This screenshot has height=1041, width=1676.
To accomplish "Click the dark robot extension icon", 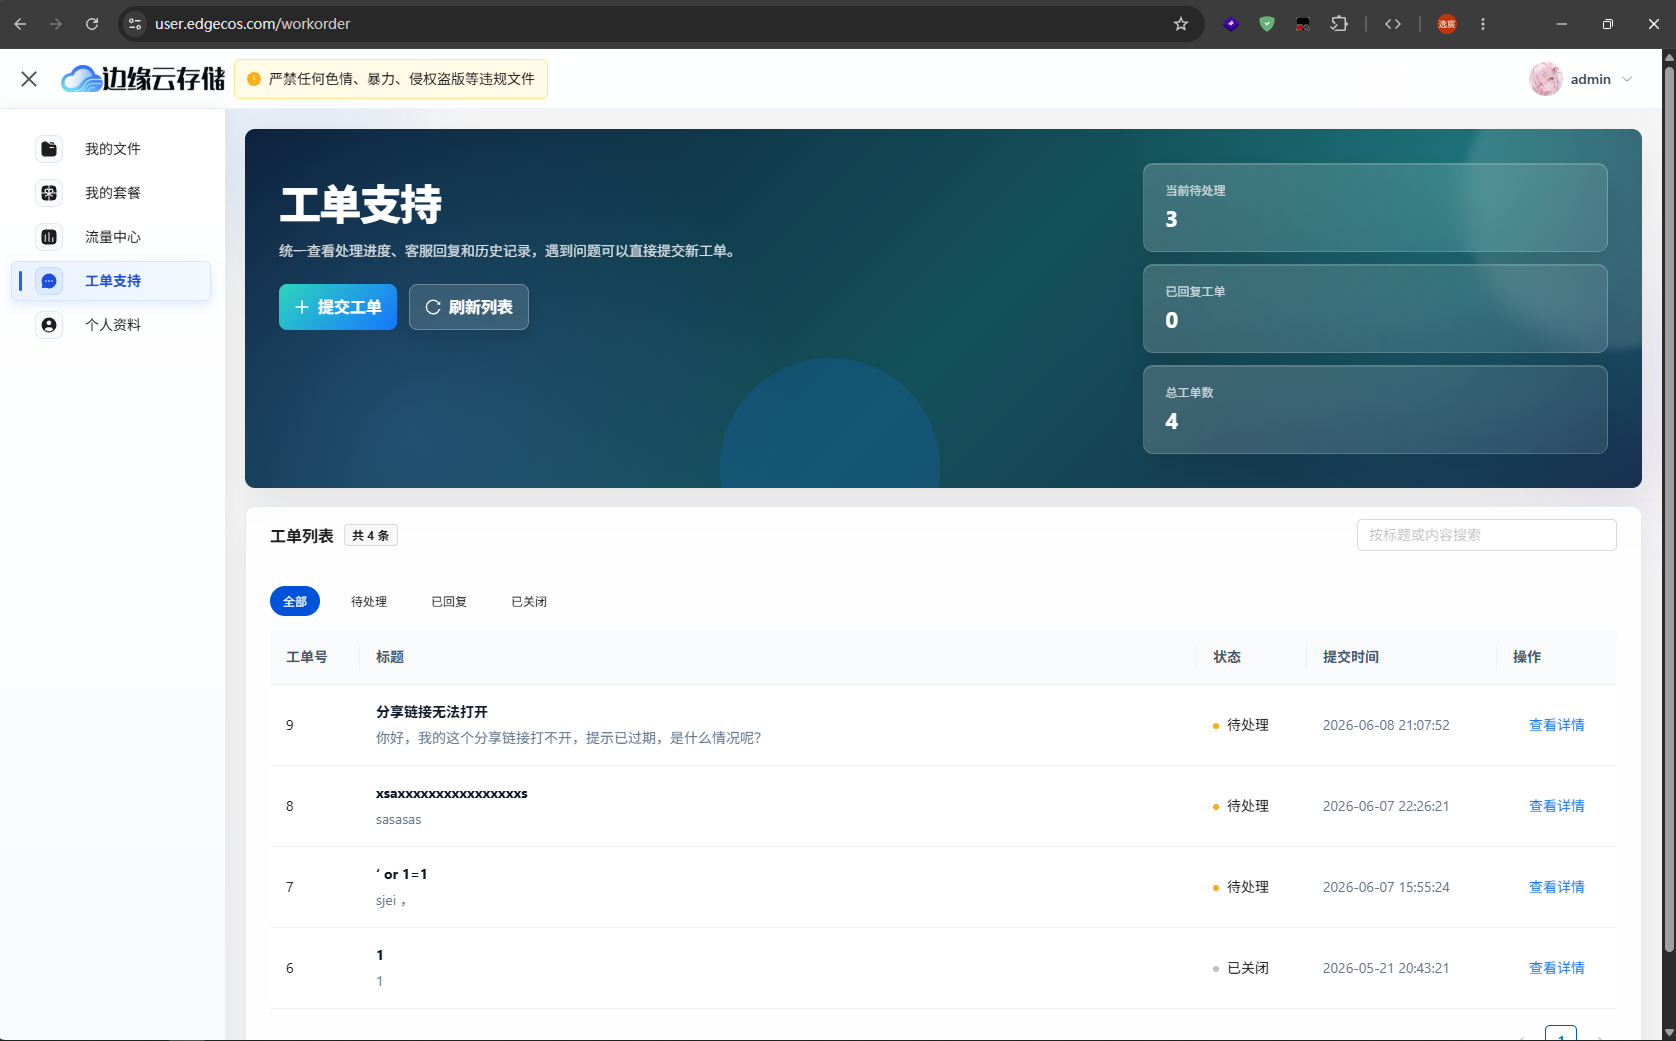I will point(1303,24).
